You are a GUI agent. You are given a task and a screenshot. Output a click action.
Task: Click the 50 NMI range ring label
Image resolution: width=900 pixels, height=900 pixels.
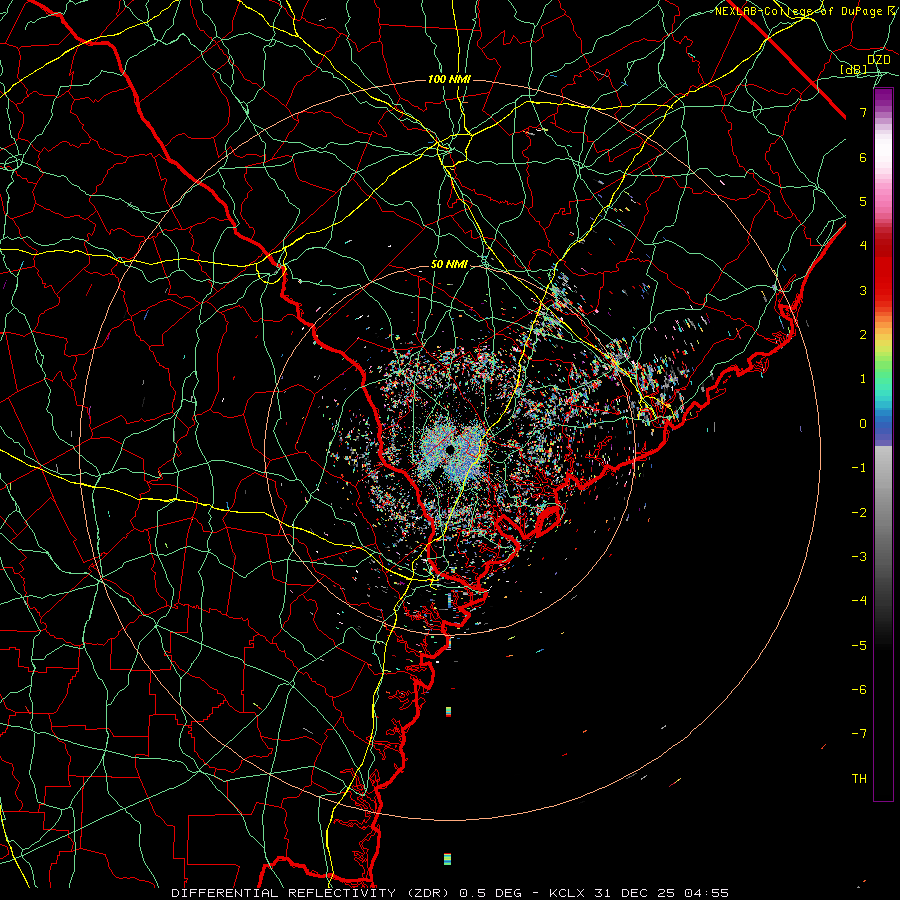(x=449, y=264)
